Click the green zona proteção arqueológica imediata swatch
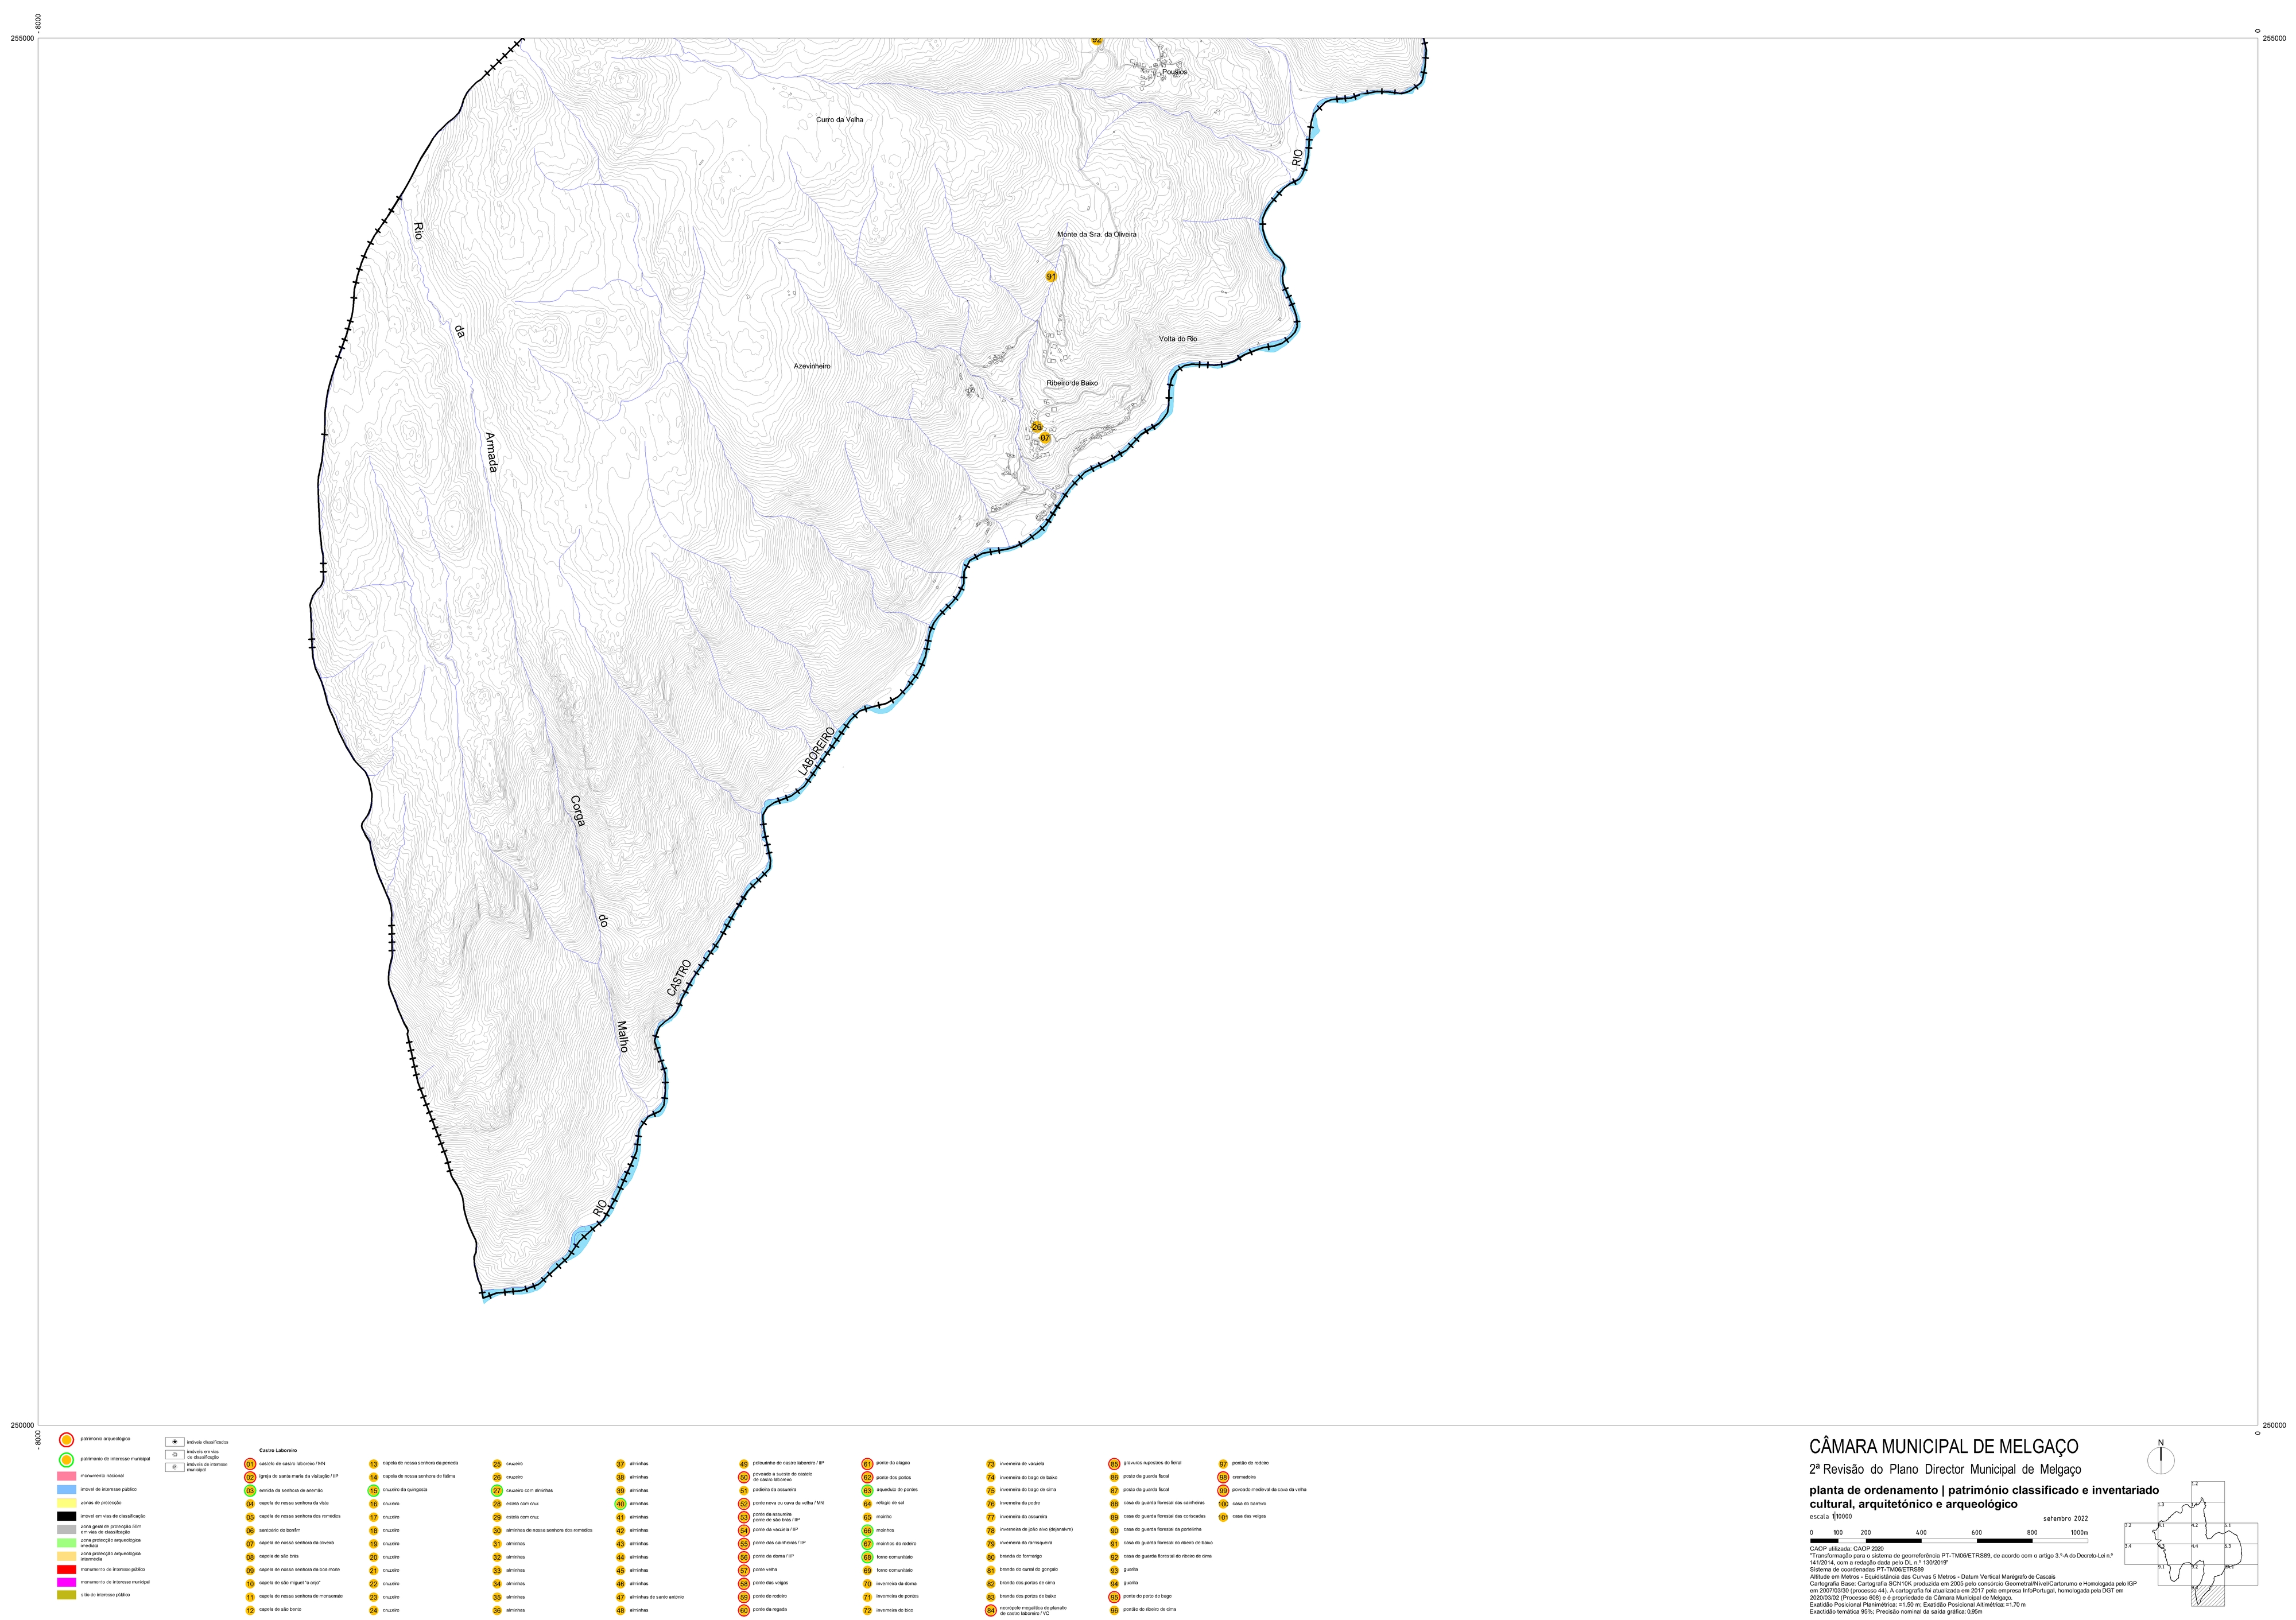Viewport: 2296px width, 1620px height. coord(66,1543)
